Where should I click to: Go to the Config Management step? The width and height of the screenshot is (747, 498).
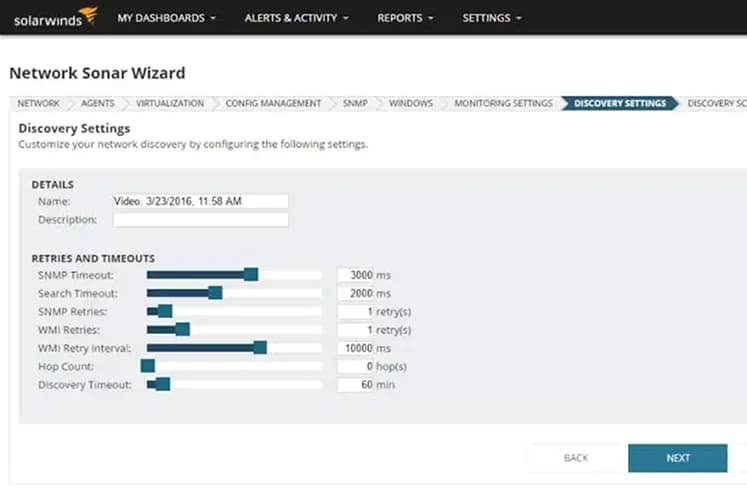click(273, 103)
